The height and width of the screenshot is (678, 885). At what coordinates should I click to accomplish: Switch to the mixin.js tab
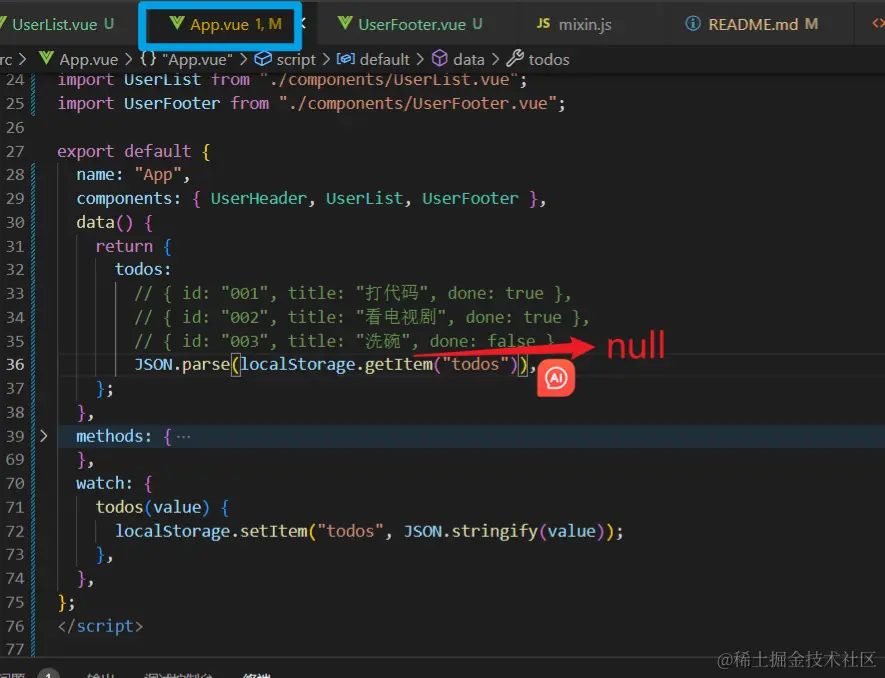(575, 24)
